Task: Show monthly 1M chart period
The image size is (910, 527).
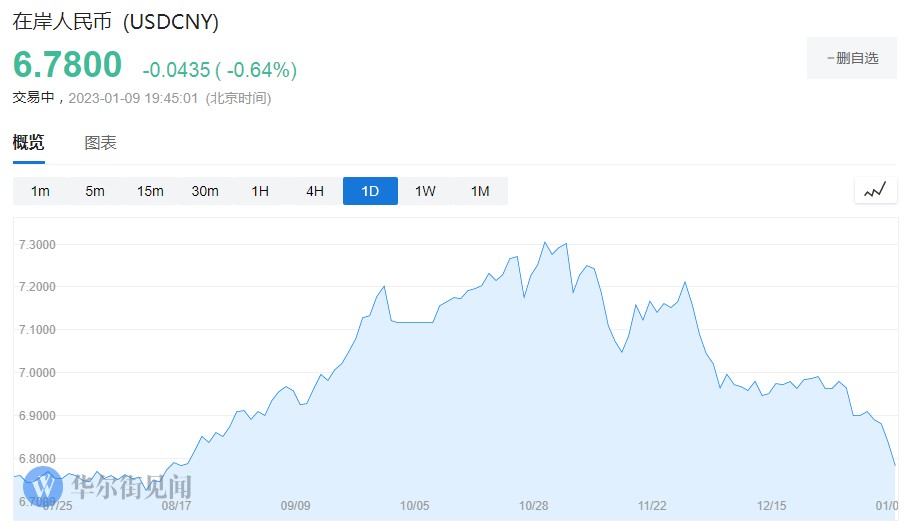Action: 480,191
